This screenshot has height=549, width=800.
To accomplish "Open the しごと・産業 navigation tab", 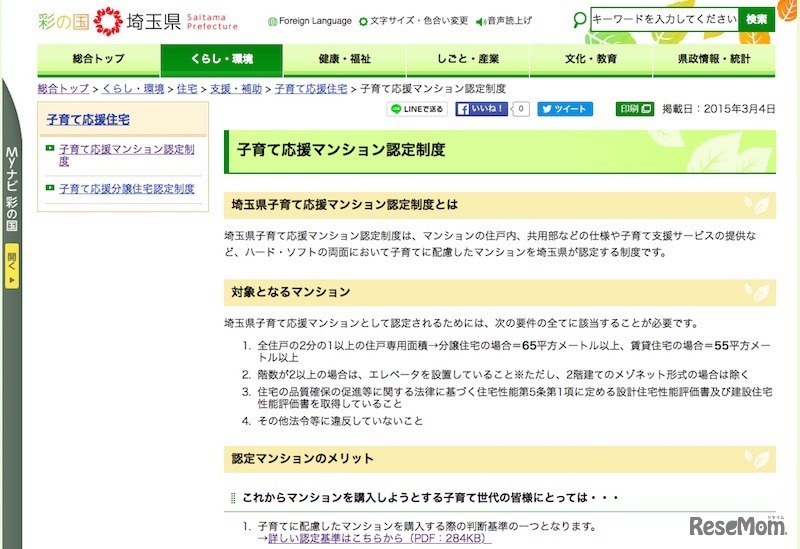I will [468, 60].
